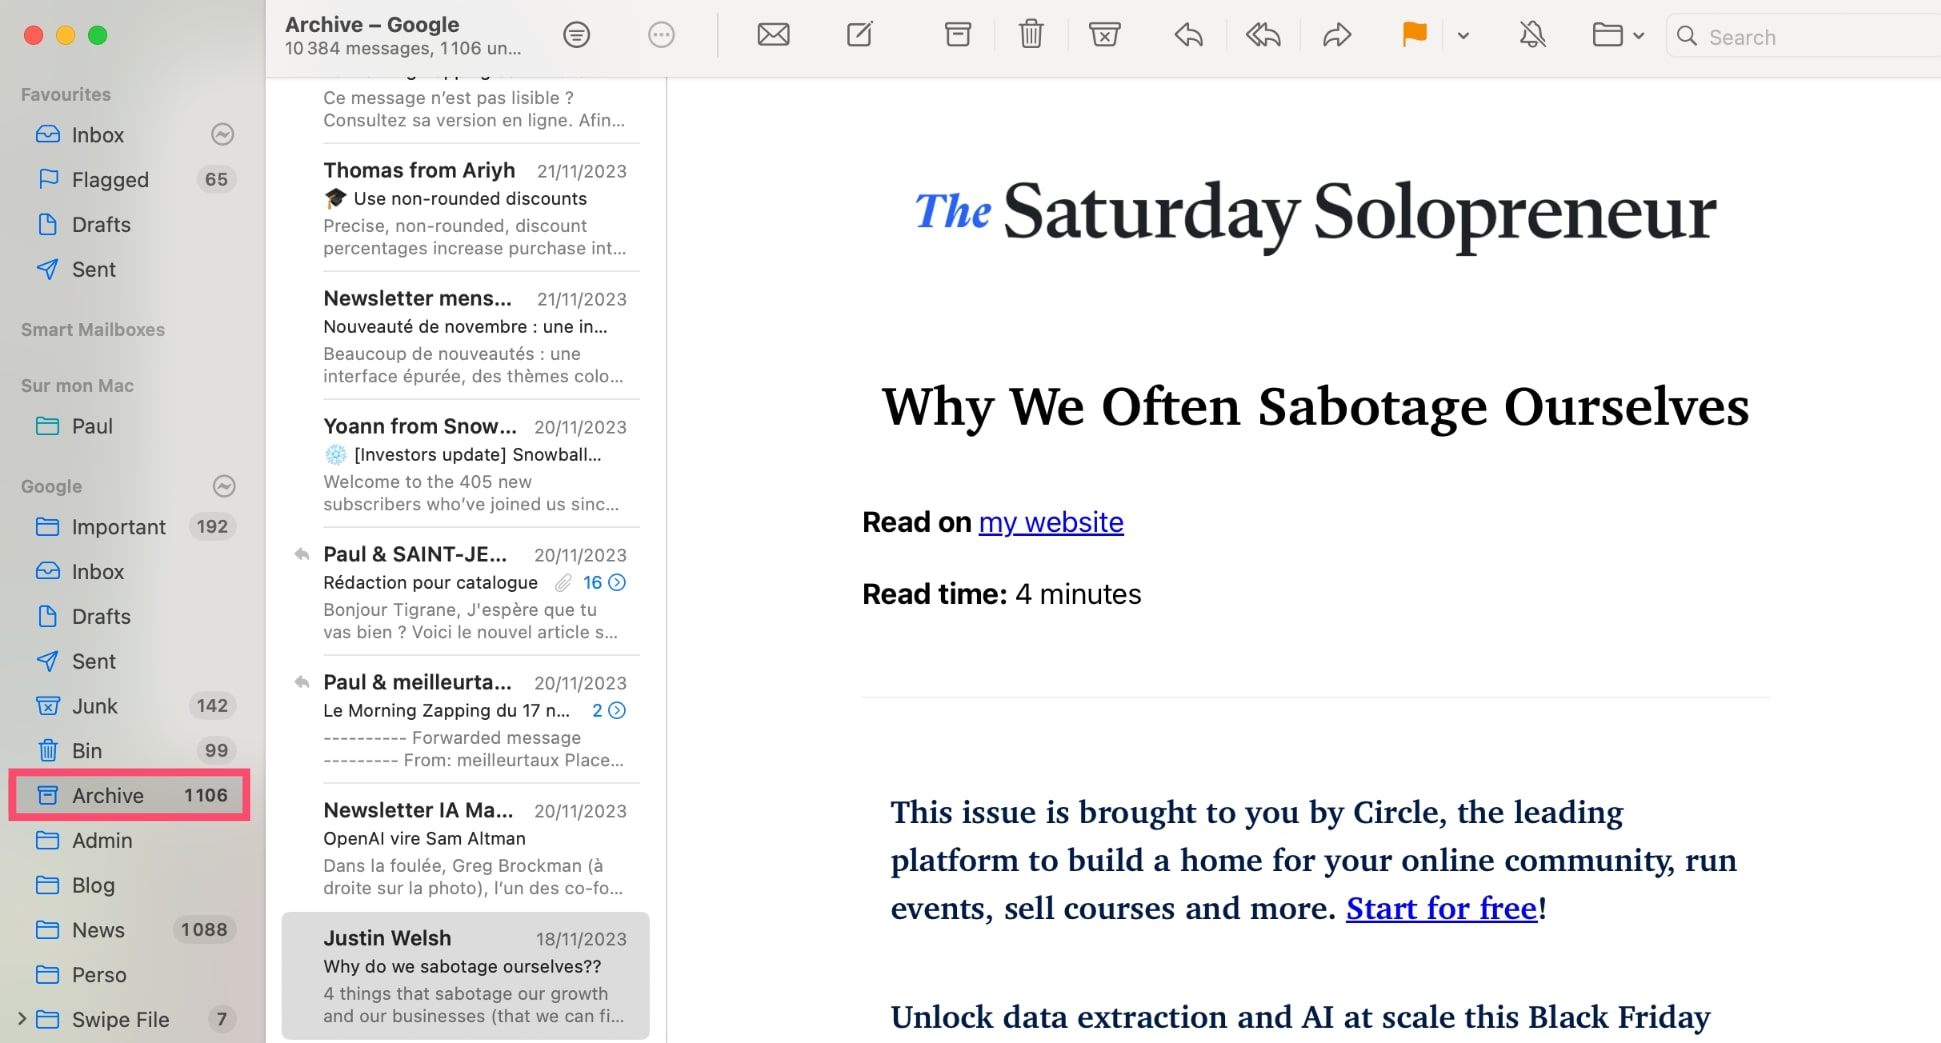
Task: Click the Reply All icon
Action: pyautogui.click(x=1263, y=36)
